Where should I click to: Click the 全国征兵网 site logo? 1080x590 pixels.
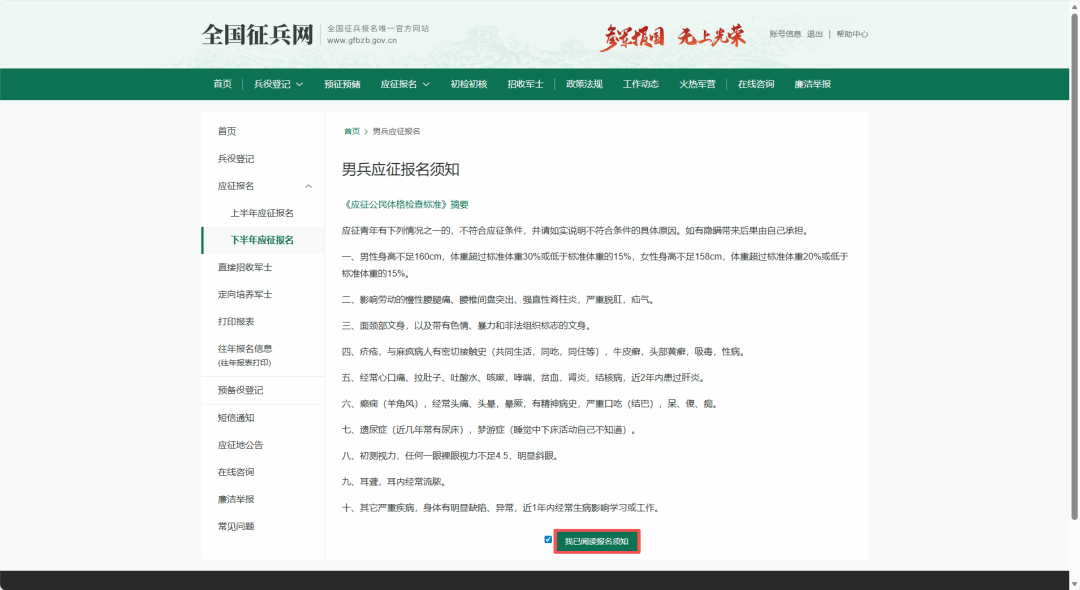256,34
